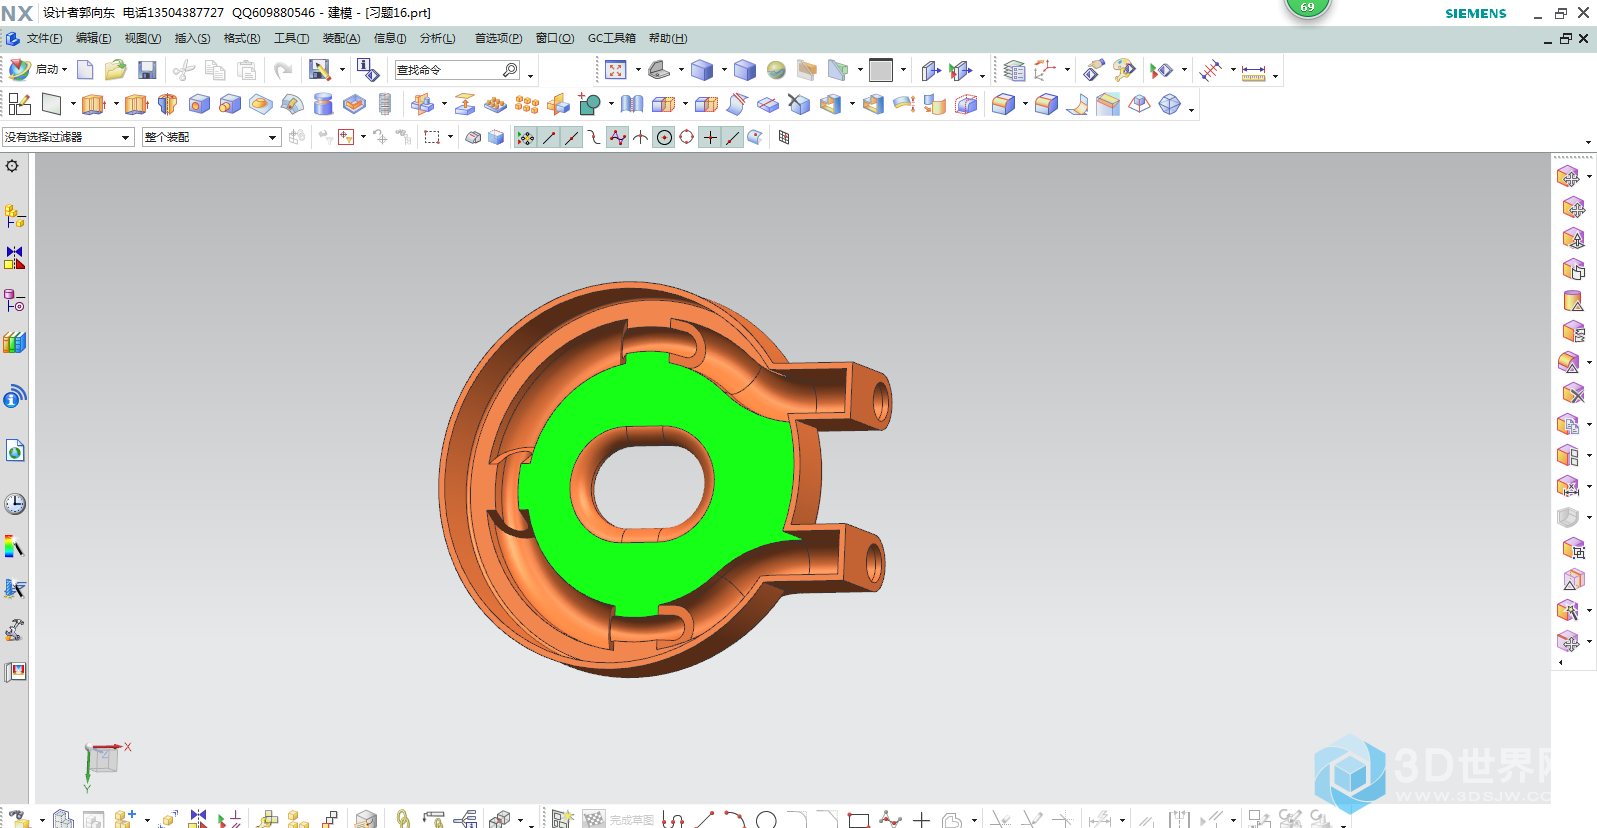The width and height of the screenshot is (1597, 828).
Task: Toggle the snap endpoint option
Action: (x=549, y=137)
